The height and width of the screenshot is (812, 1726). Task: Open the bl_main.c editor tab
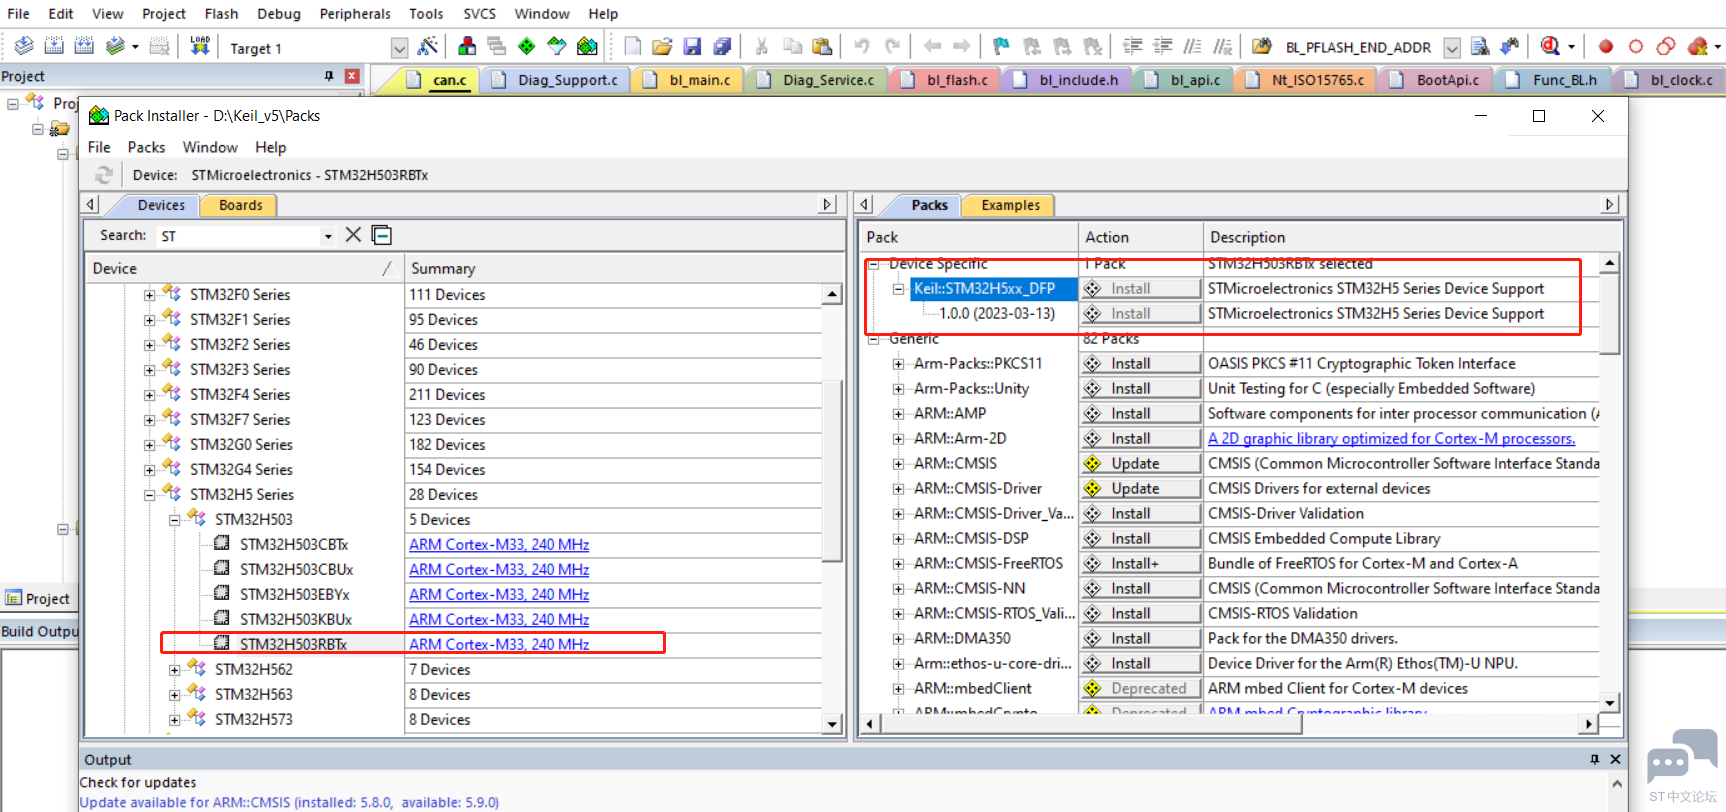click(x=688, y=80)
